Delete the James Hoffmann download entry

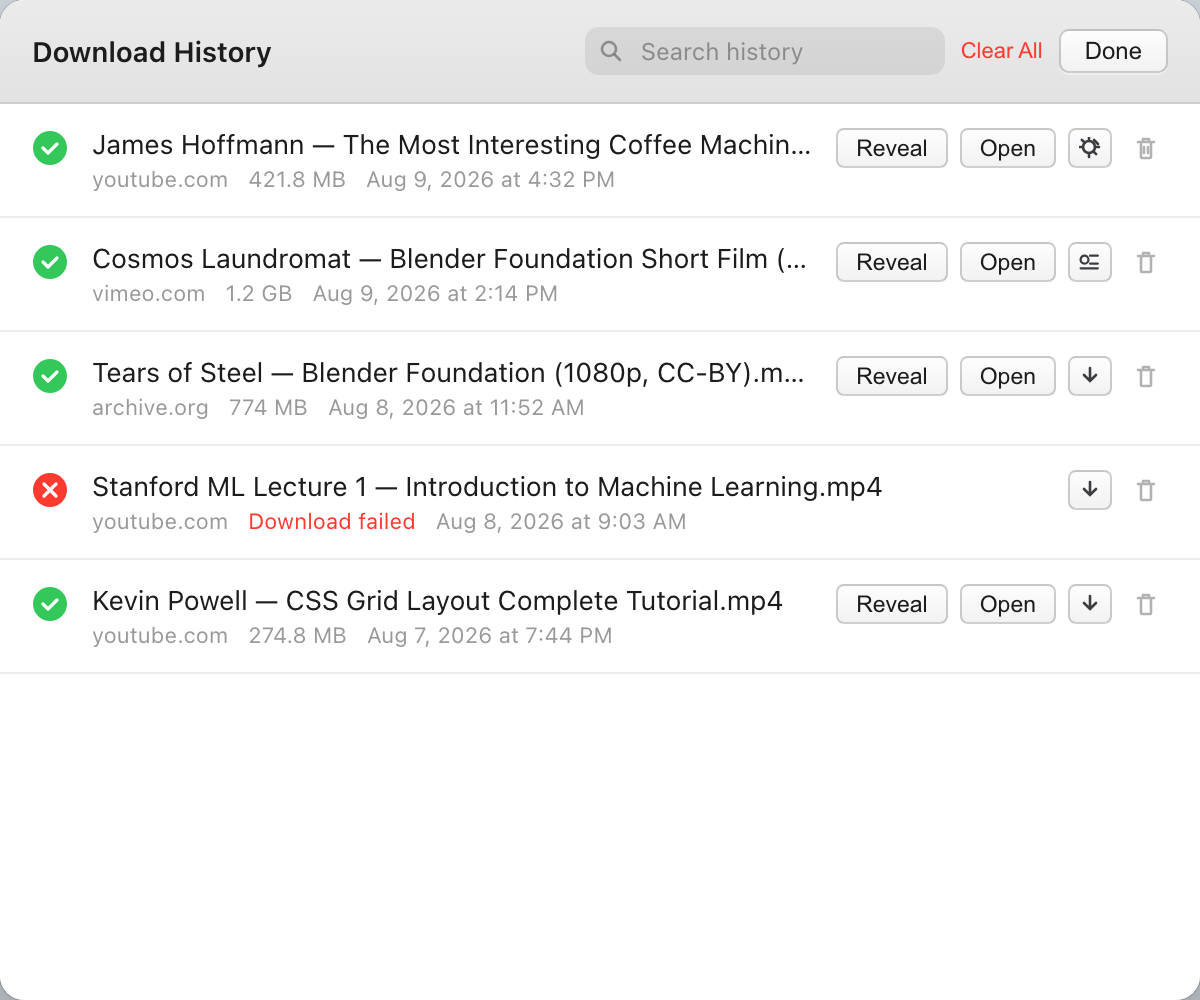click(x=1146, y=148)
